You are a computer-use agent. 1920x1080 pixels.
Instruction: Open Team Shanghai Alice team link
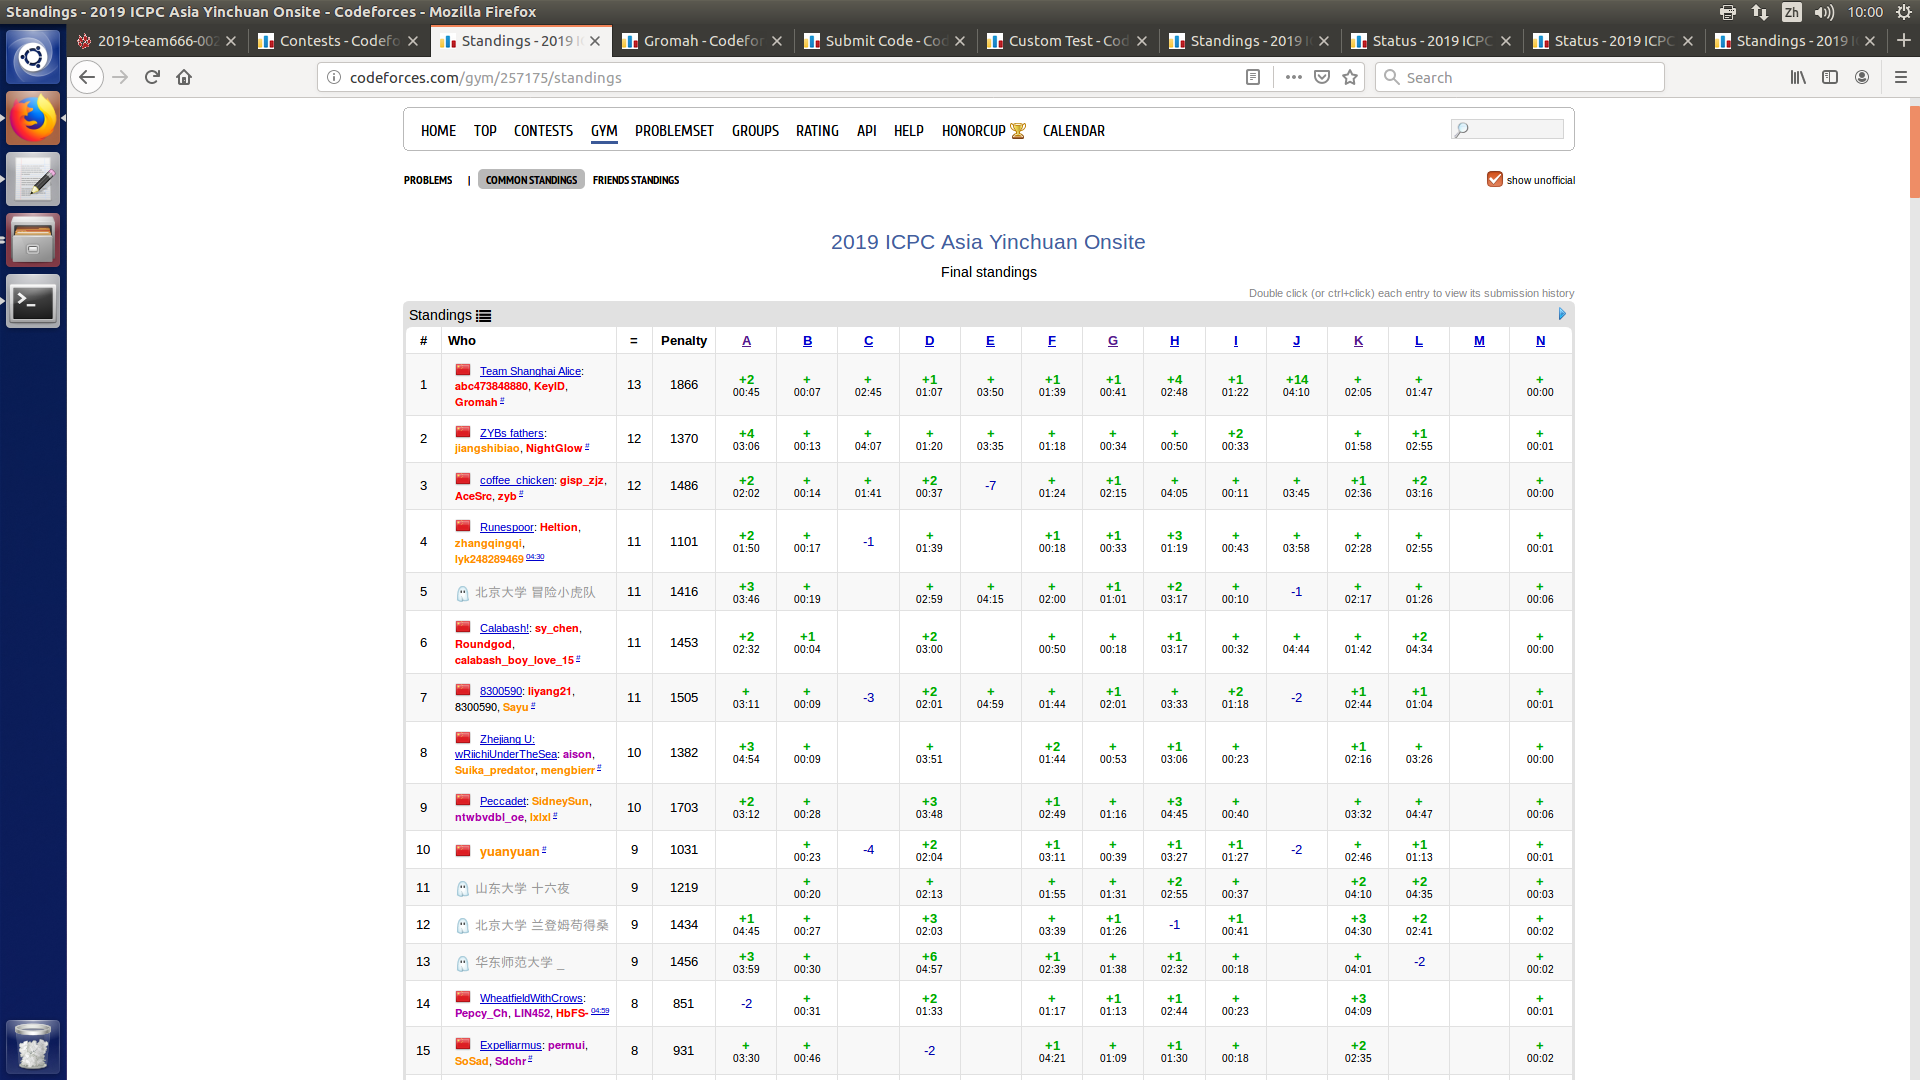[x=529, y=371]
